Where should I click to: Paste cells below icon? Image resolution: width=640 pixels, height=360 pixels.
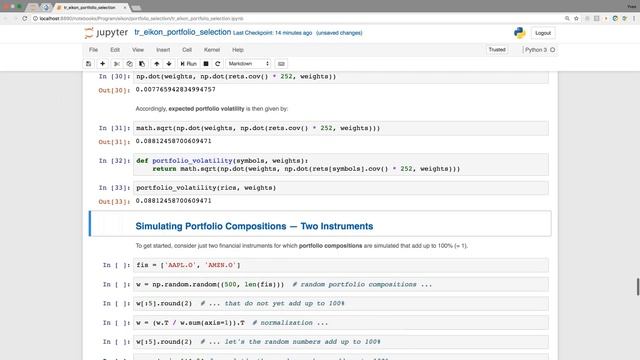[142, 64]
